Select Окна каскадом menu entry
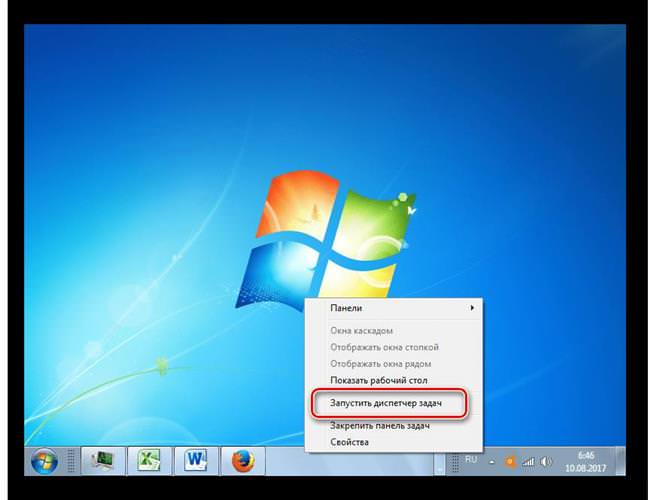 [x=394, y=331]
